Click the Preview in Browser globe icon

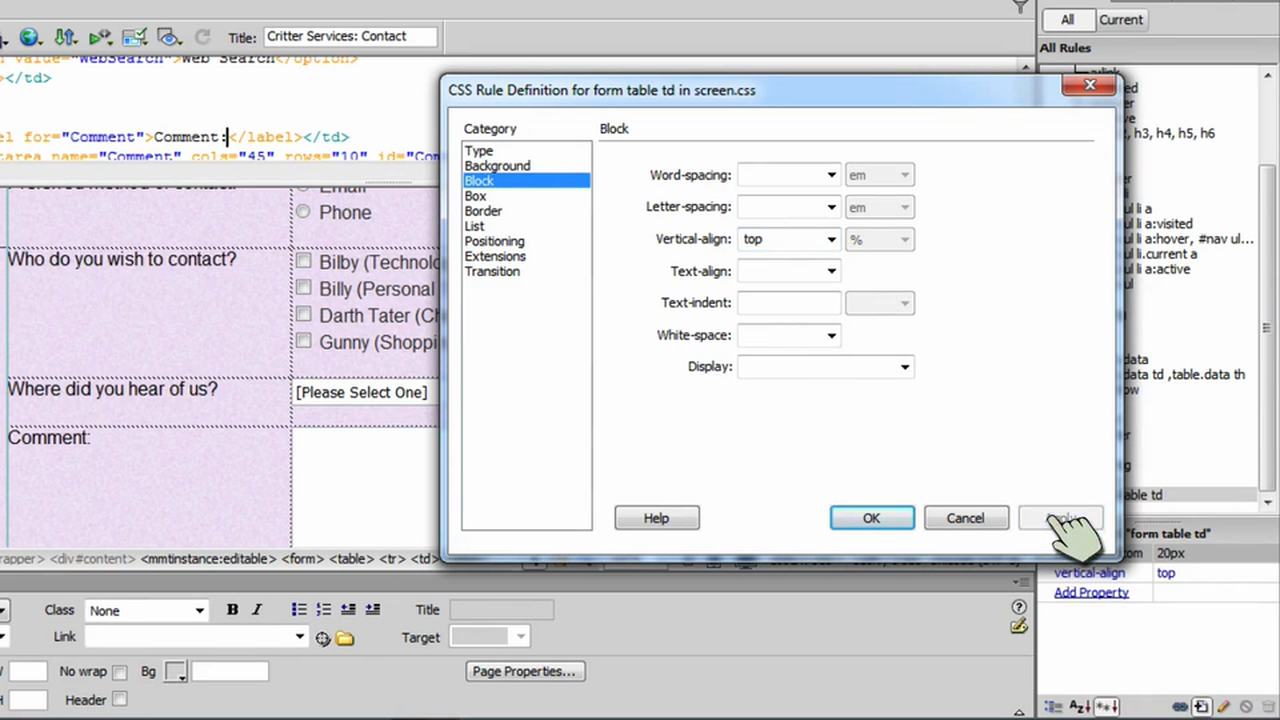(28, 37)
